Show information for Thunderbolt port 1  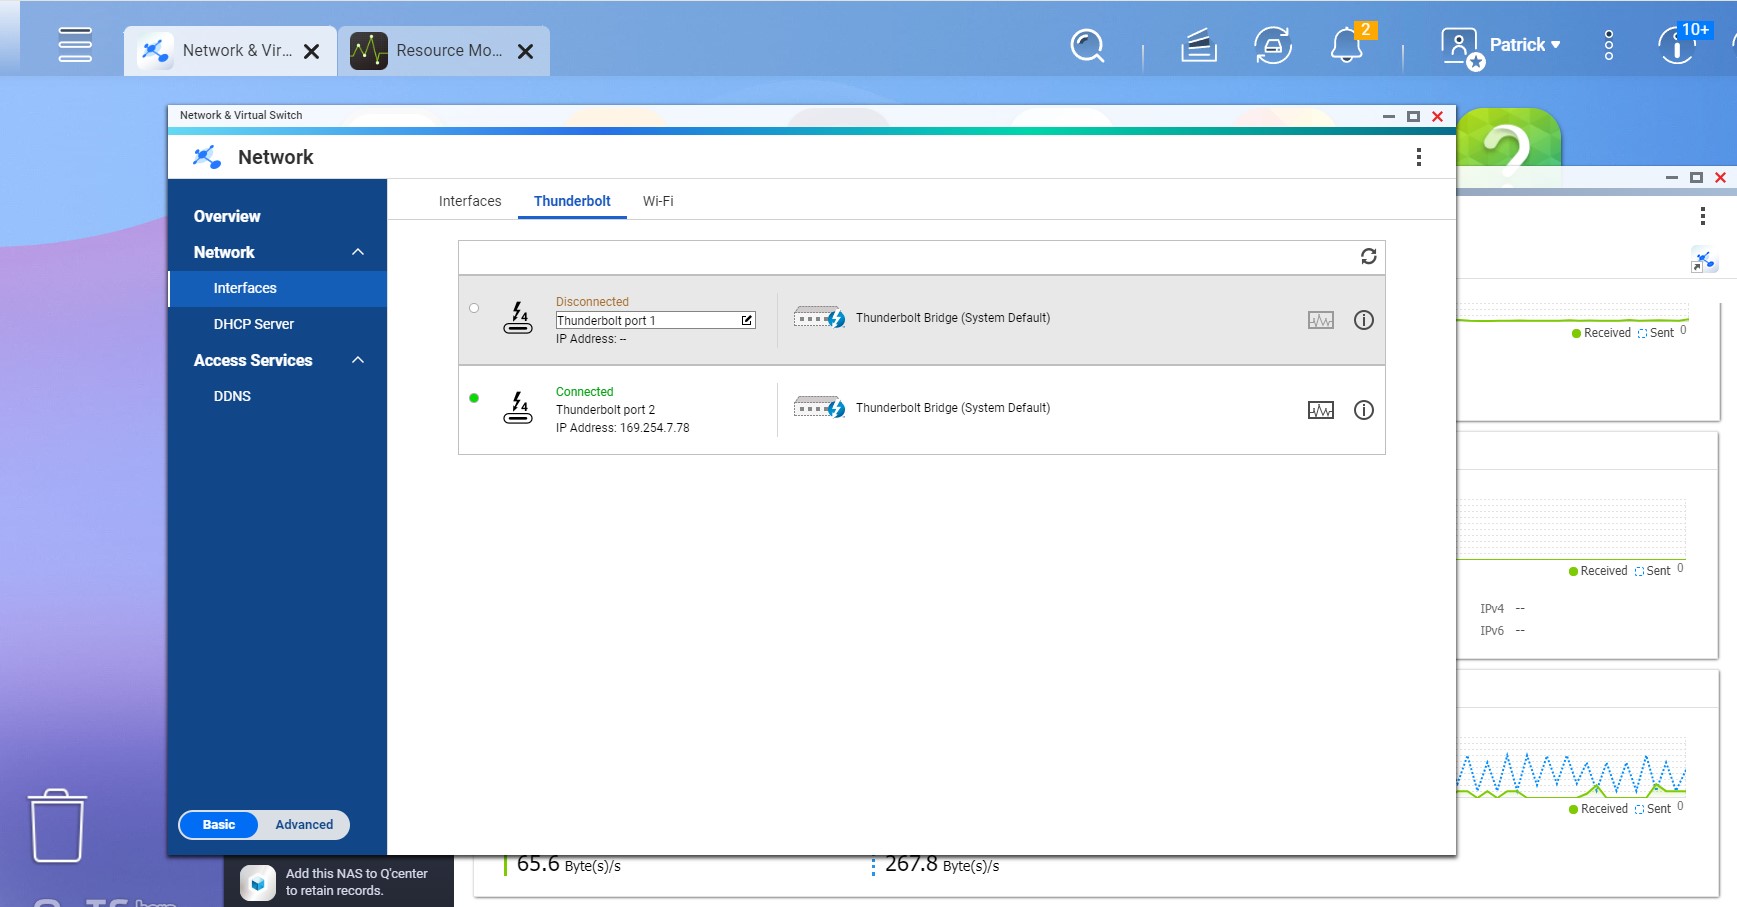click(x=1364, y=320)
